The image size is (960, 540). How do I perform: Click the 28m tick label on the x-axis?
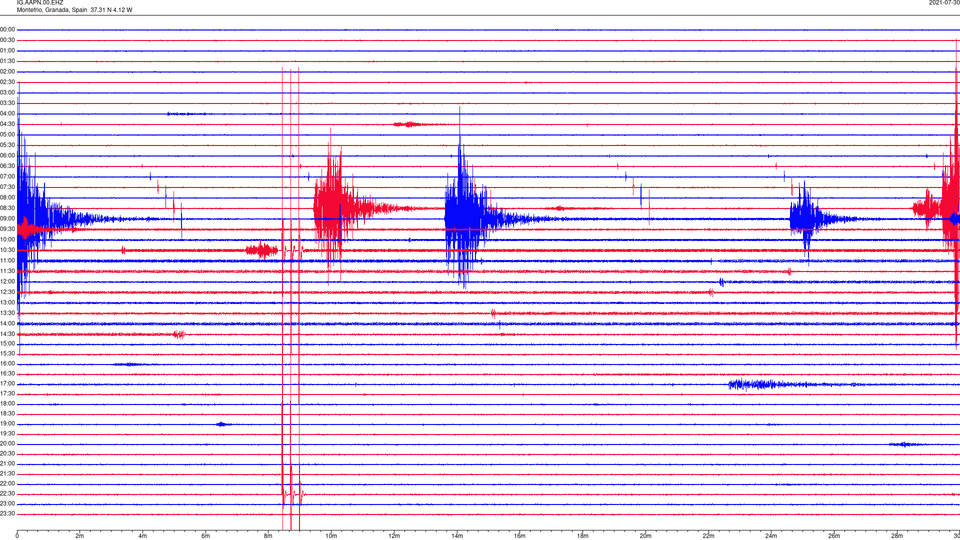pos(897,536)
